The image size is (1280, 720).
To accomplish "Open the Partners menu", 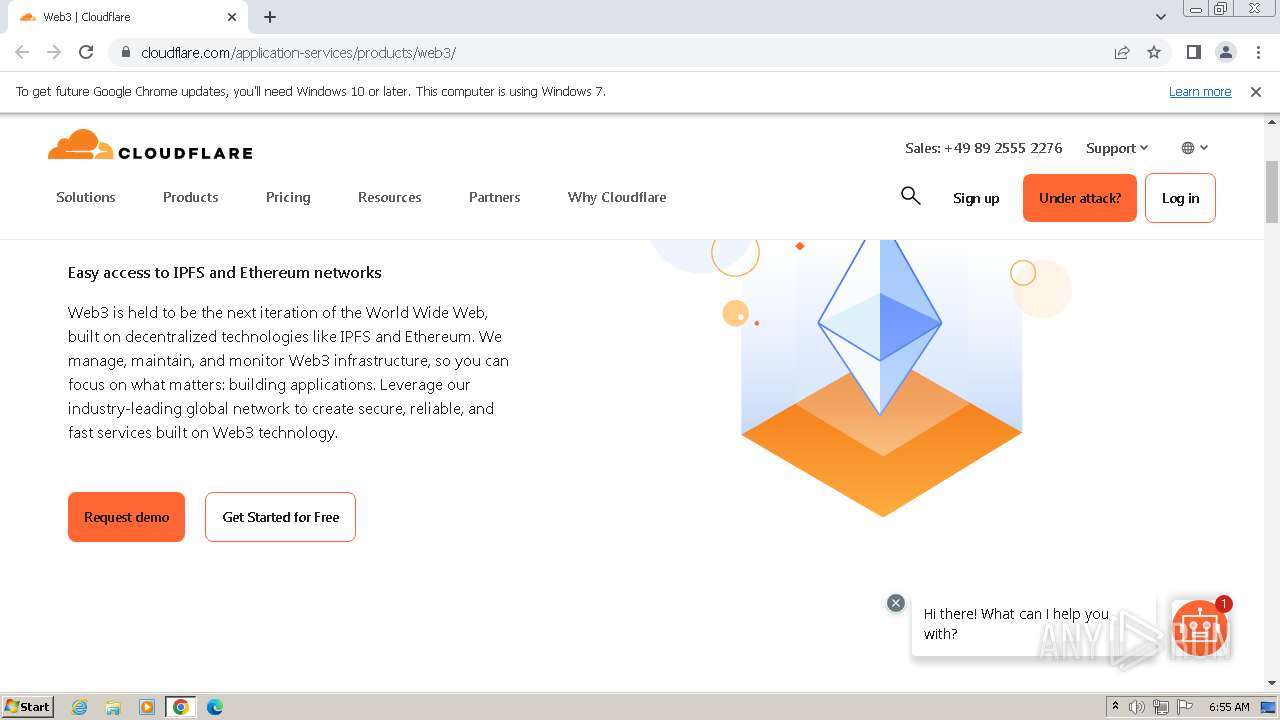I will [495, 197].
